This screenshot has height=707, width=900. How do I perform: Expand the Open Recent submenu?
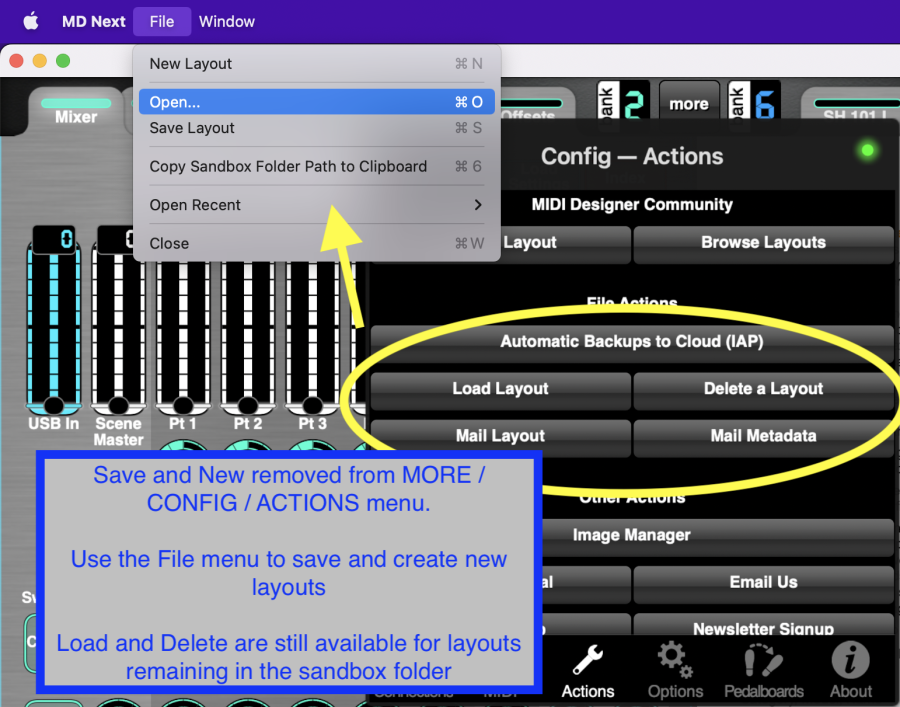click(316, 205)
